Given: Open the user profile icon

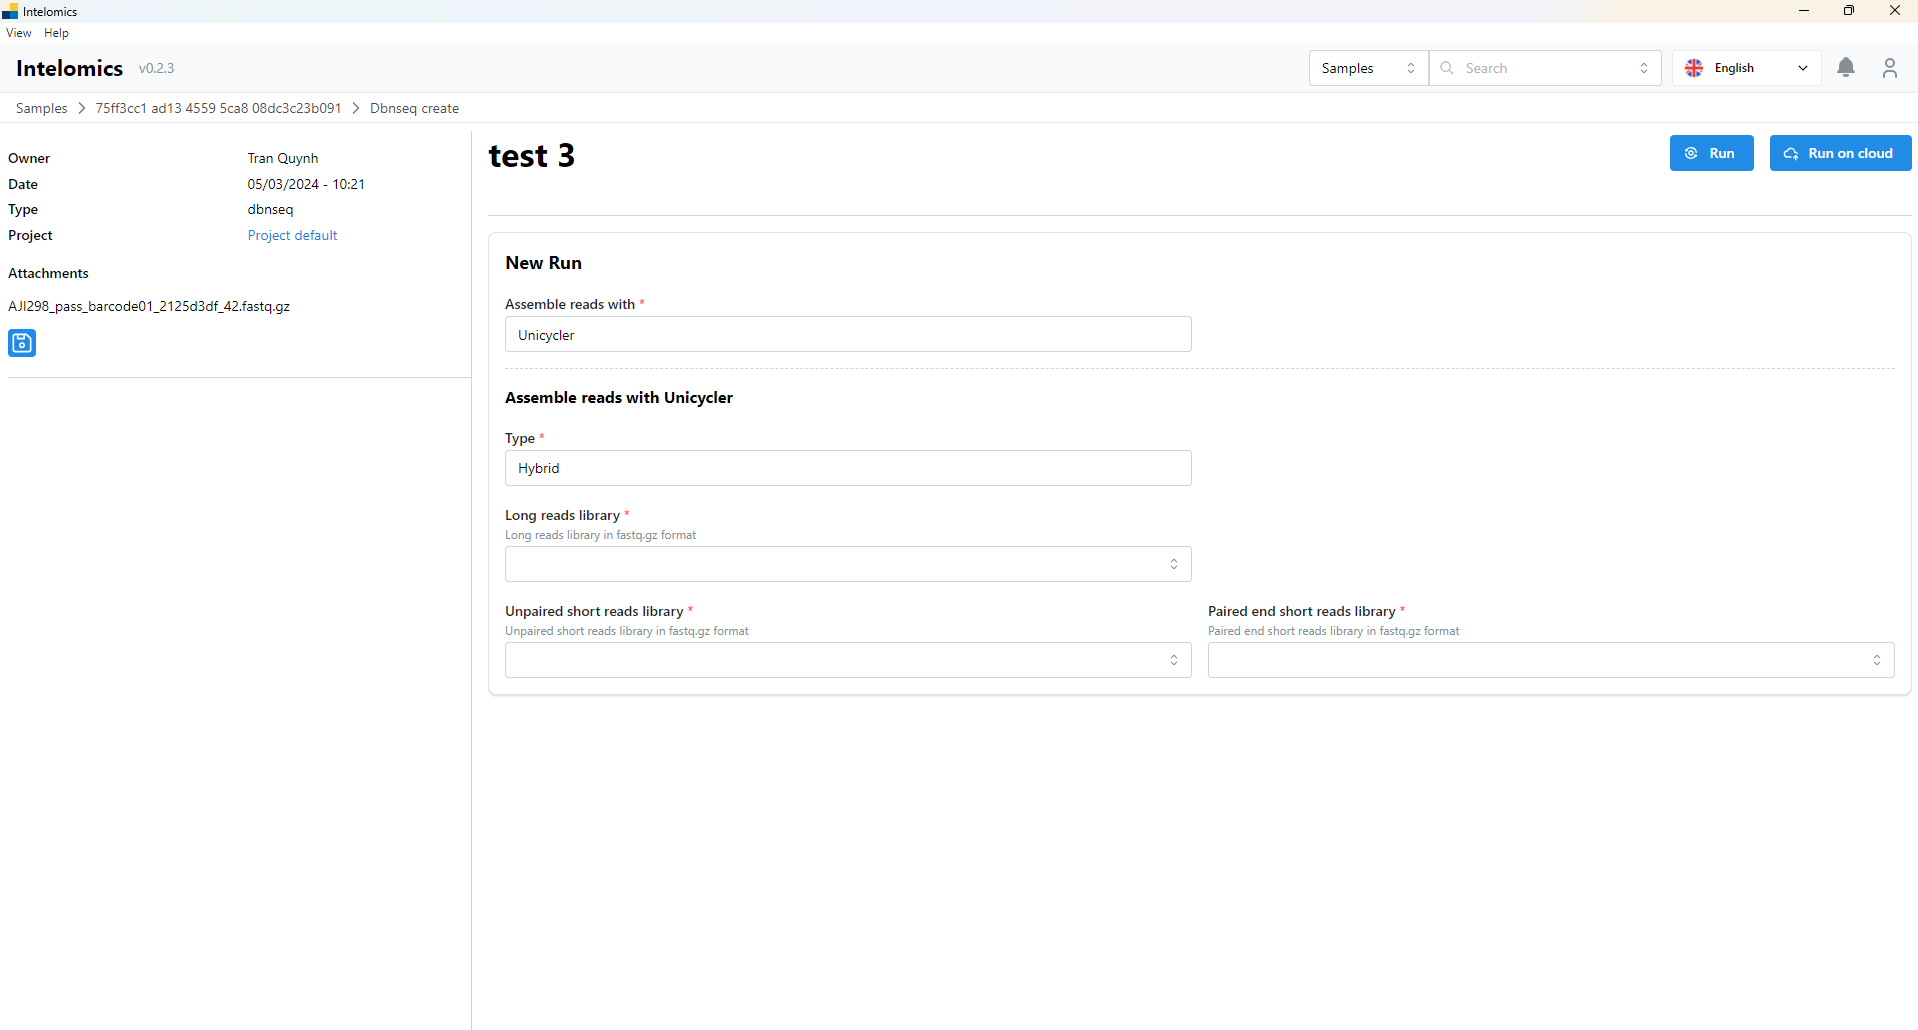Looking at the screenshot, I should (x=1889, y=68).
